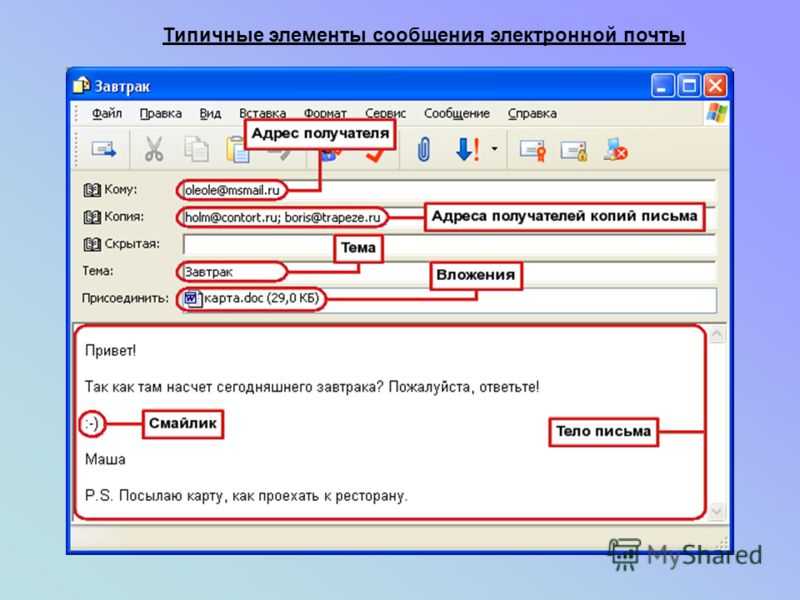The width and height of the screenshot is (800, 600).
Task: Open the Файл menu
Action: (107, 113)
